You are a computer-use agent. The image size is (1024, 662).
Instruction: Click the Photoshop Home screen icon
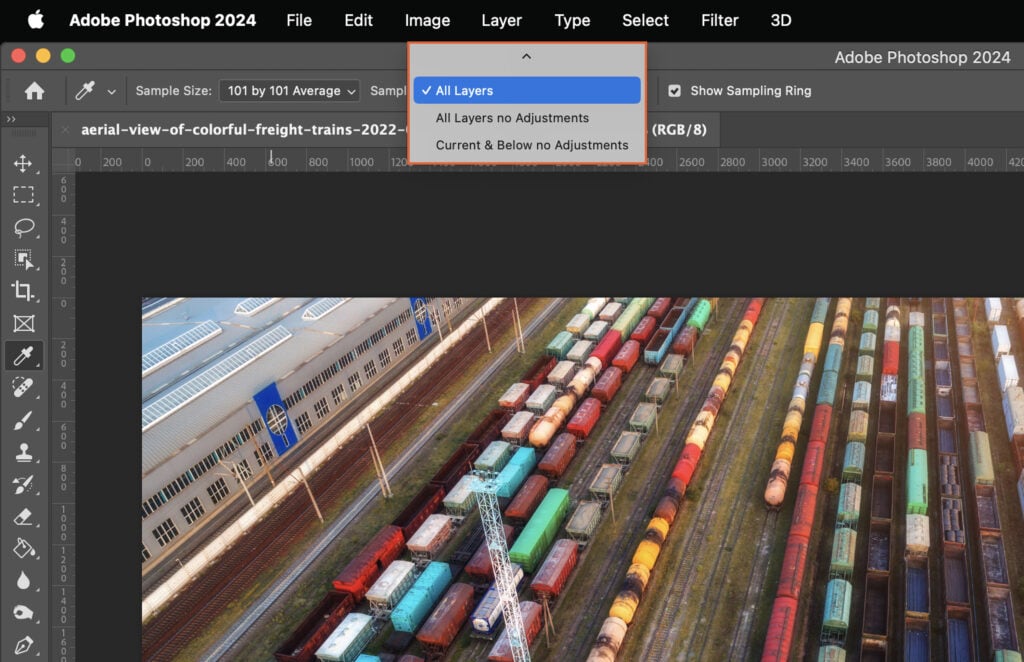coord(36,90)
